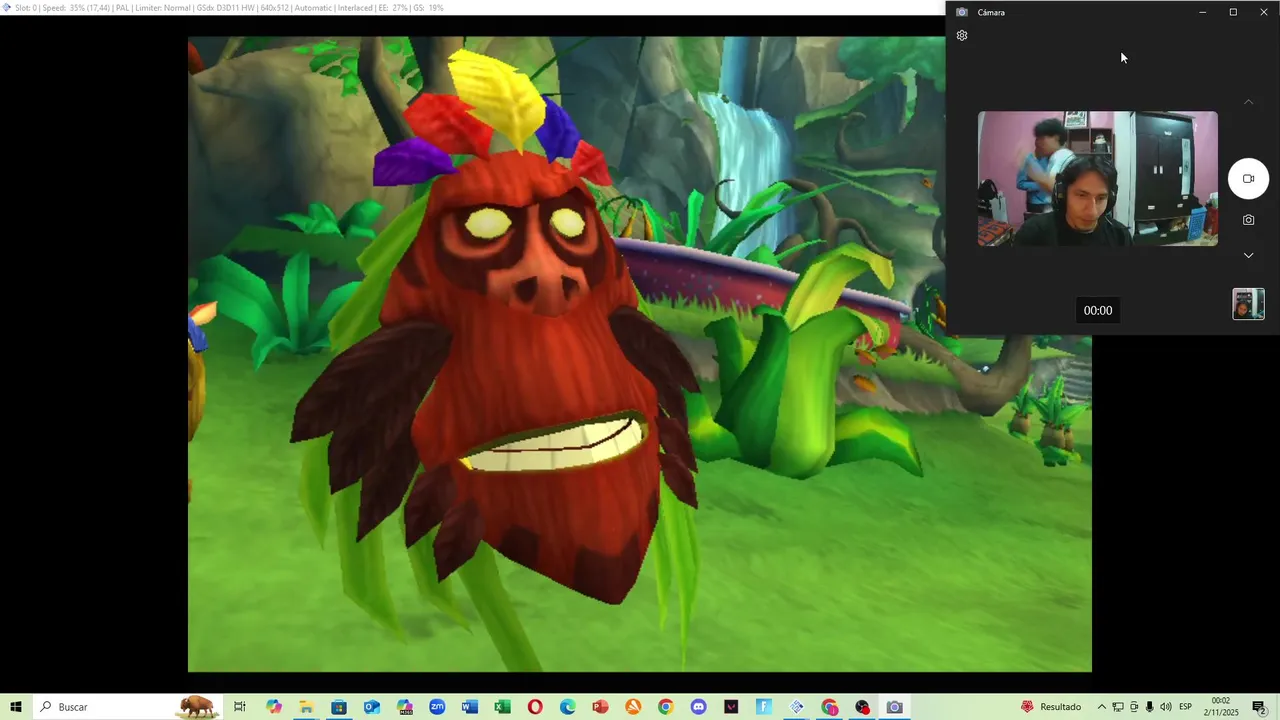Image resolution: width=1280 pixels, height=720 pixels.
Task: Launch Copilot from the taskbar
Action: click(x=273, y=707)
